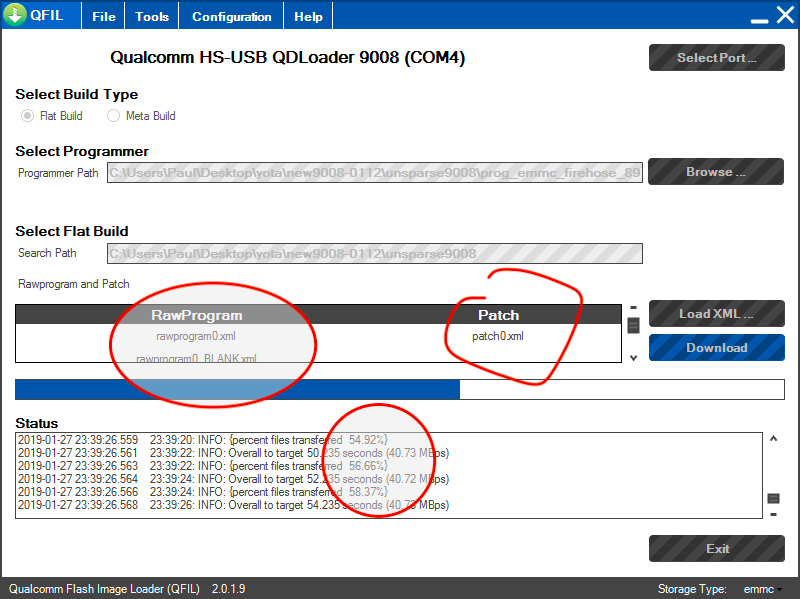800x599 pixels.
Task: Click the Status log scrollbar thumb
Action: pos(773,498)
